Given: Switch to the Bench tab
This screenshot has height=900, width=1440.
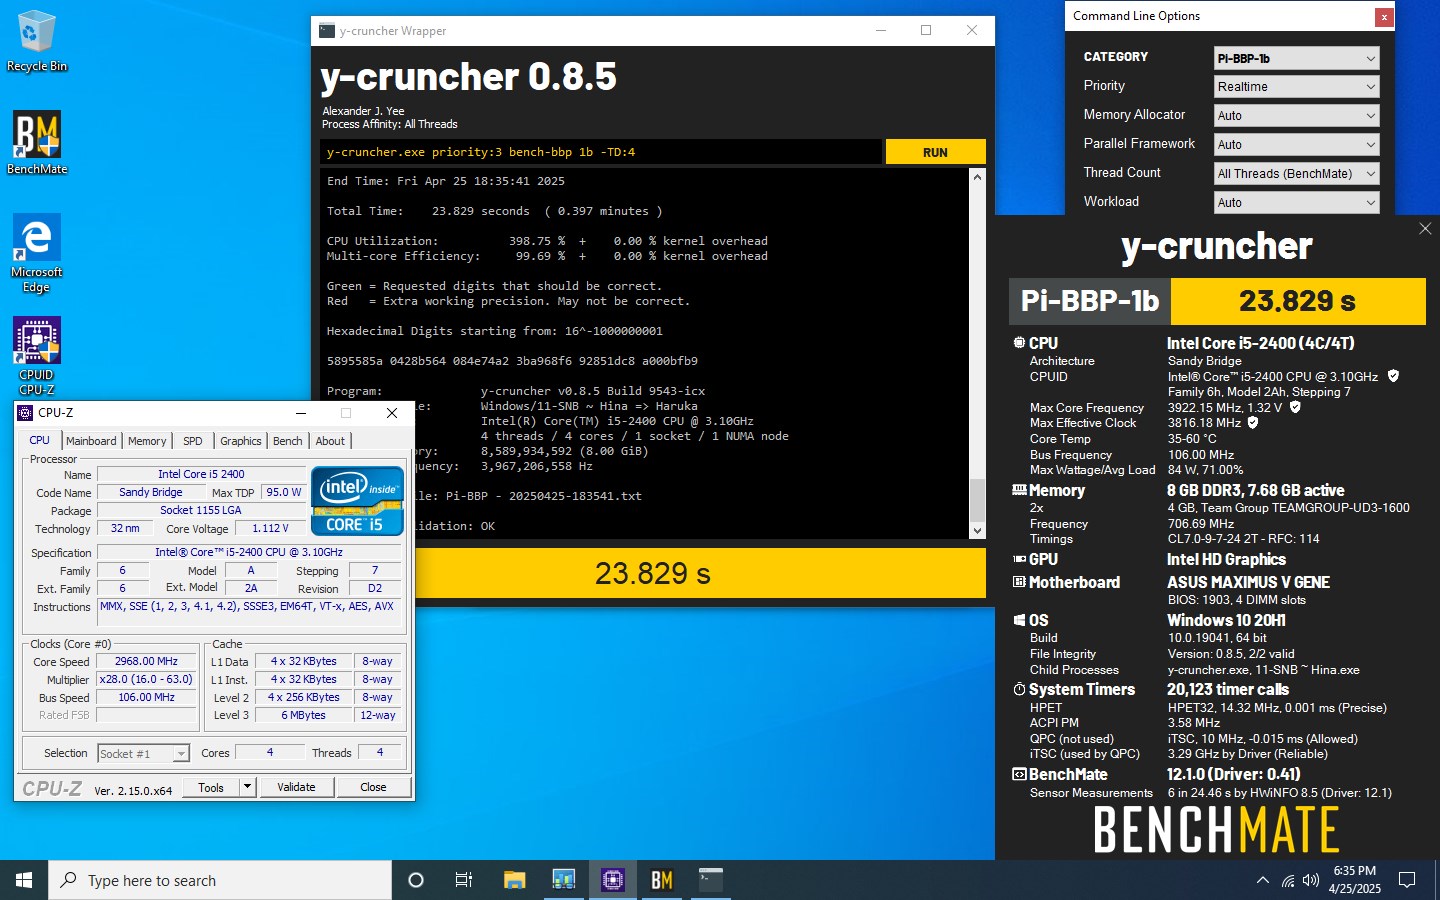Looking at the screenshot, I should point(287,441).
